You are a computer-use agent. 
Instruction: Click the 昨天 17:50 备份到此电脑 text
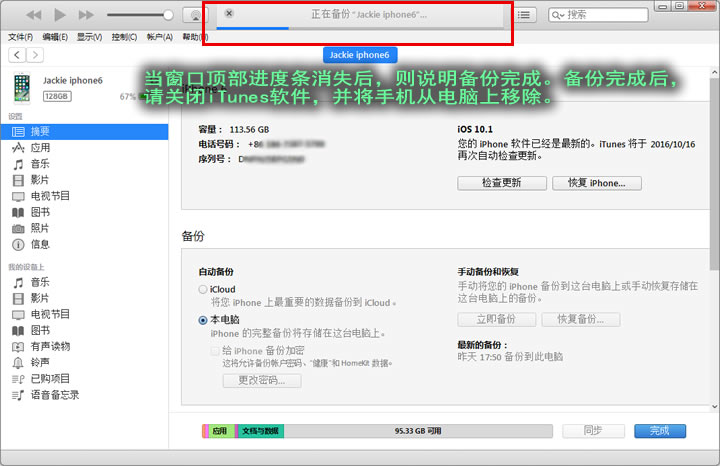[x=510, y=357]
